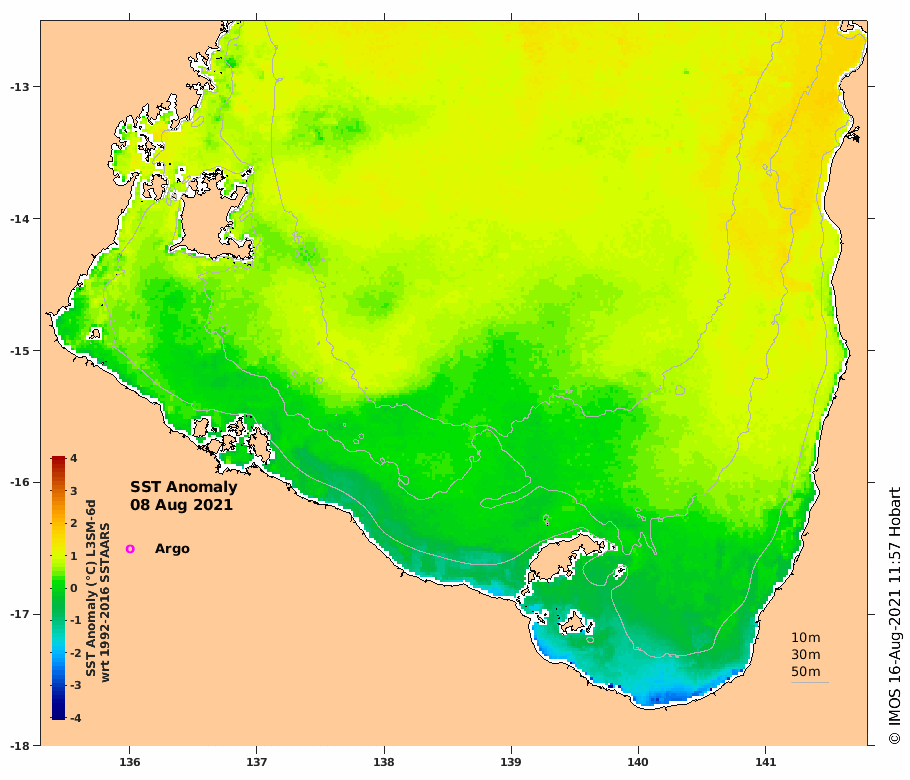910x780 pixels.
Task: Click the color bar's dark red top
Action: 58,461
